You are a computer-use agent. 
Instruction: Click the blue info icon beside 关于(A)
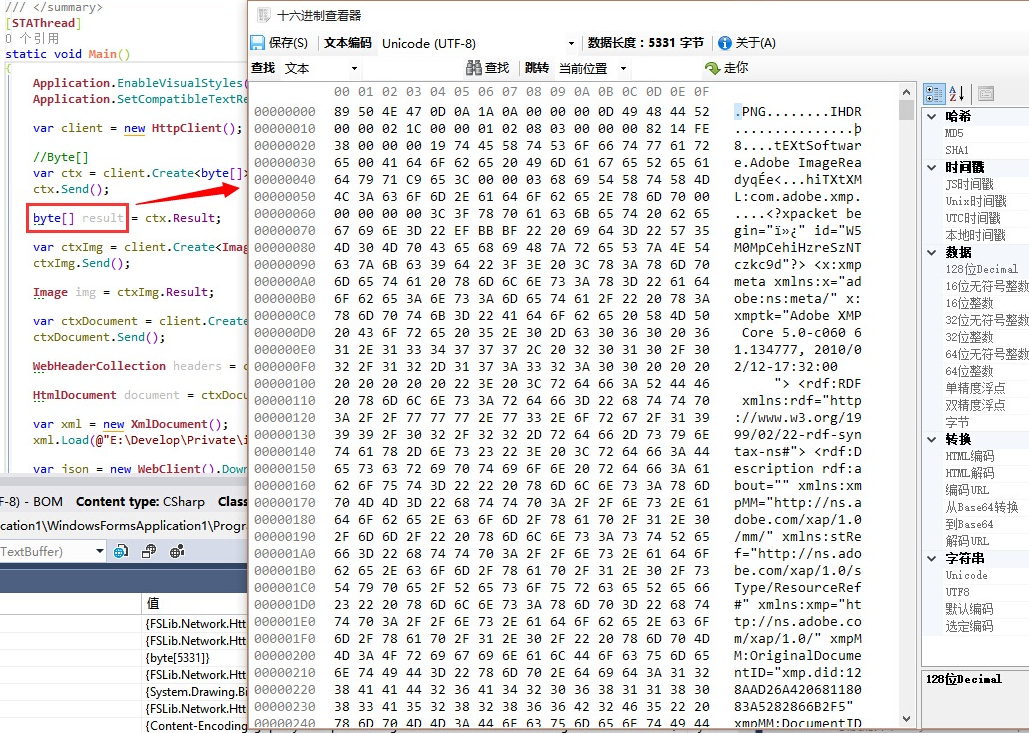724,43
